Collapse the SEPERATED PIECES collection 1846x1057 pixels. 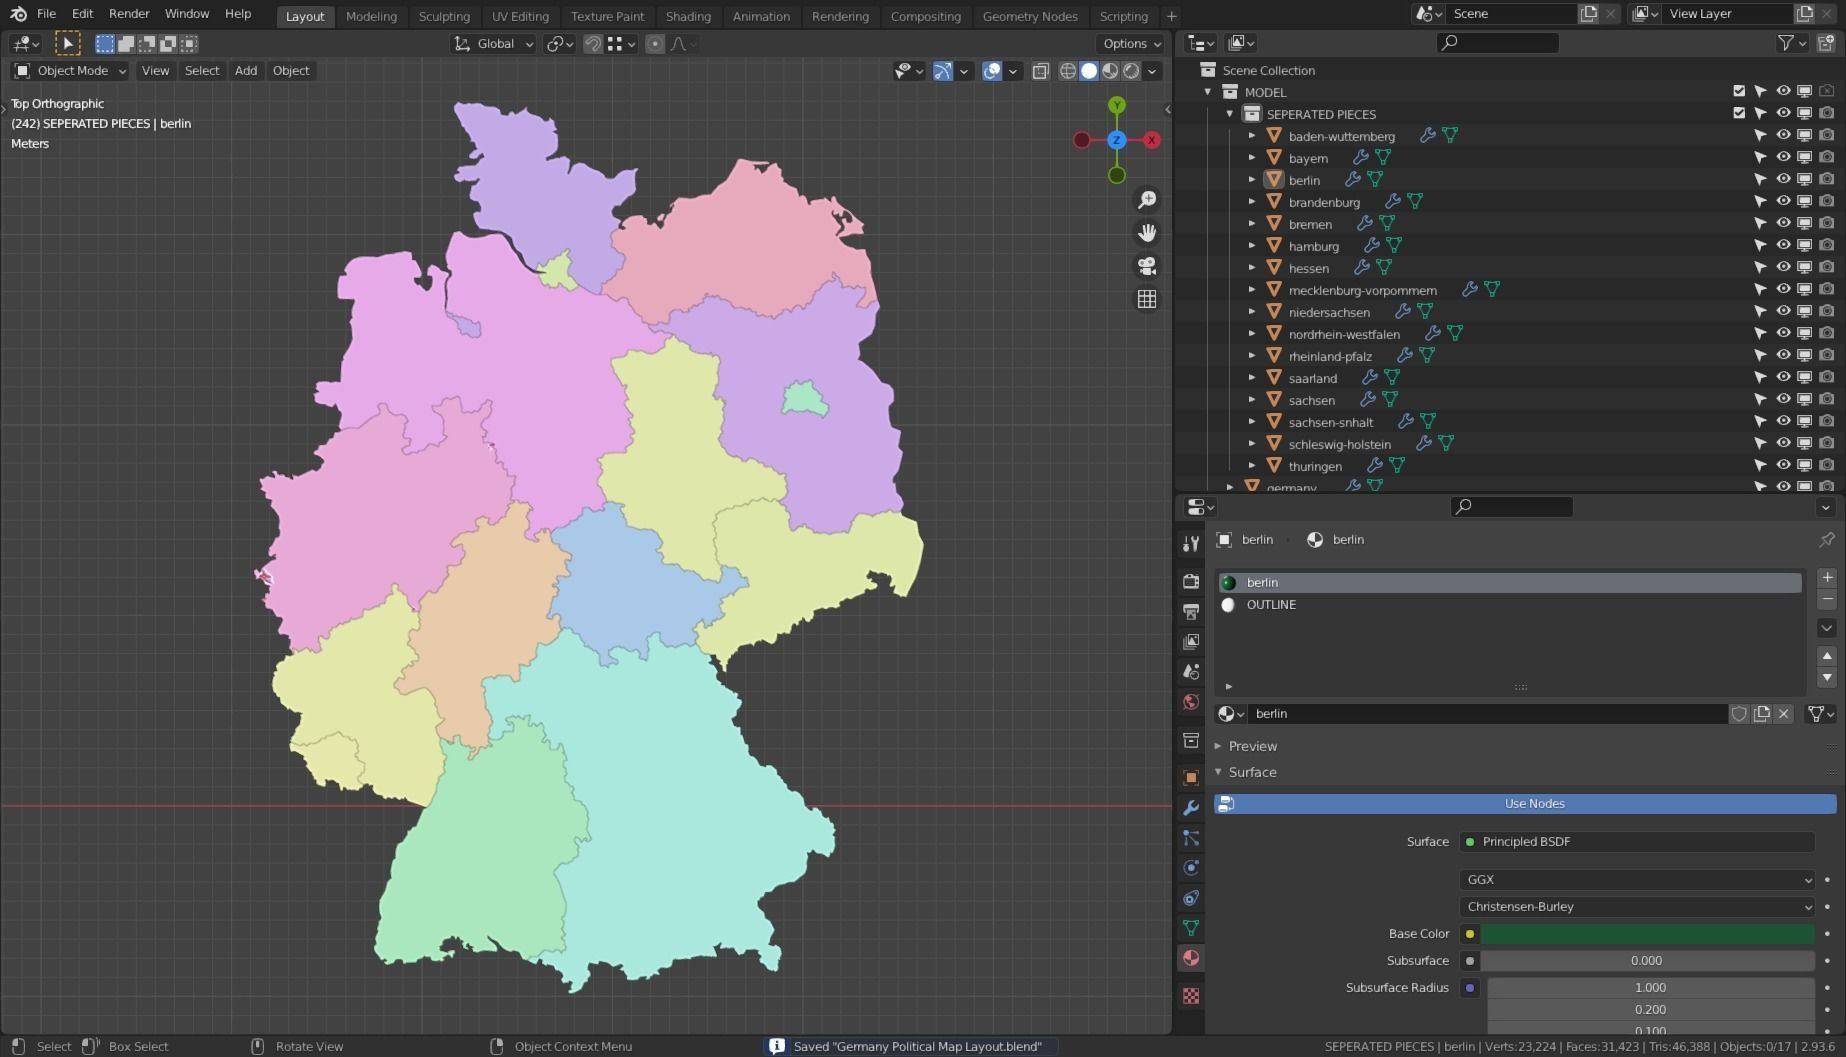click(x=1230, y=113)
